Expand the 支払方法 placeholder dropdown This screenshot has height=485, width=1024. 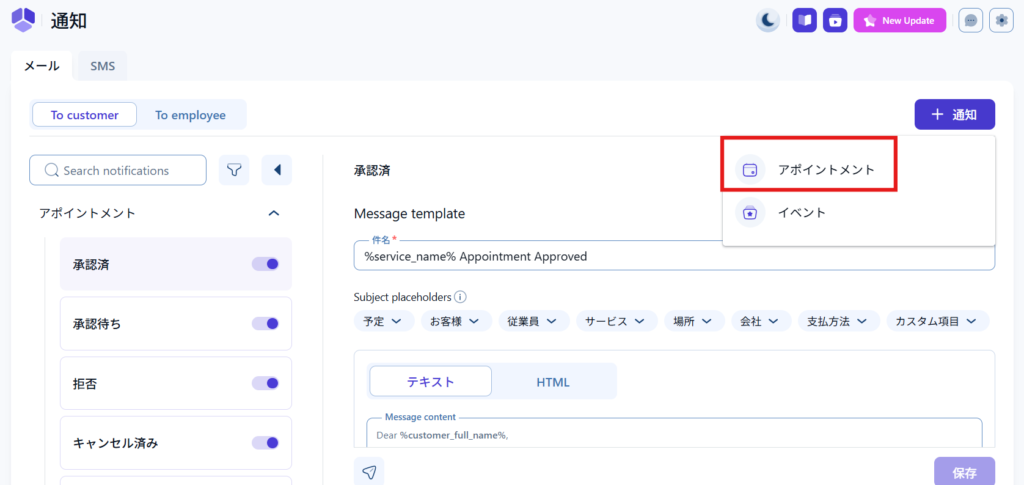click(837, 321)
